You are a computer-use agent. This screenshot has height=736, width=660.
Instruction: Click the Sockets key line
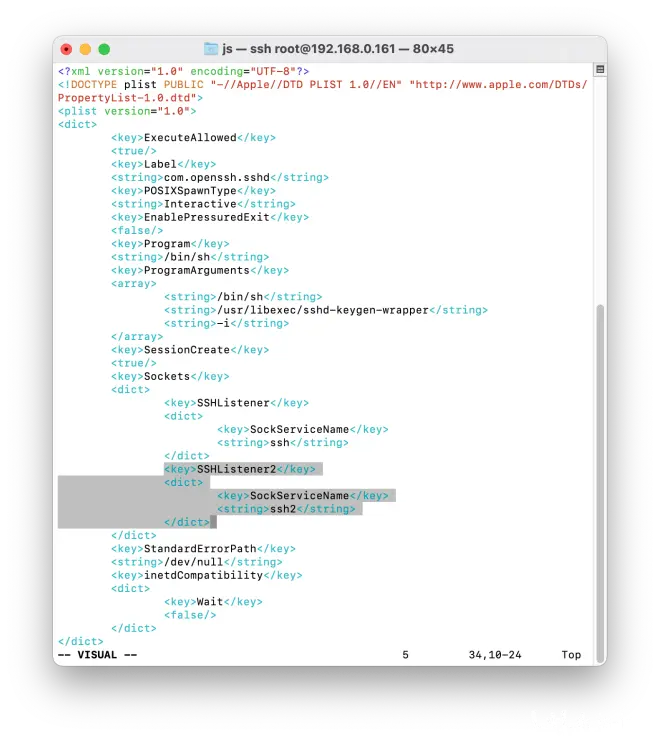[x=170, y=376]
